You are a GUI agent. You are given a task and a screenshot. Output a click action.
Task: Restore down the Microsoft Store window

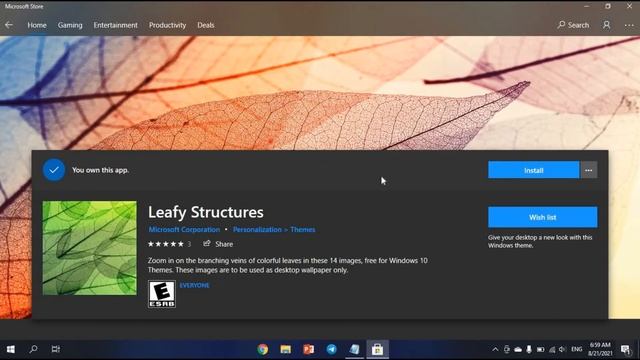tap(608, 6)
